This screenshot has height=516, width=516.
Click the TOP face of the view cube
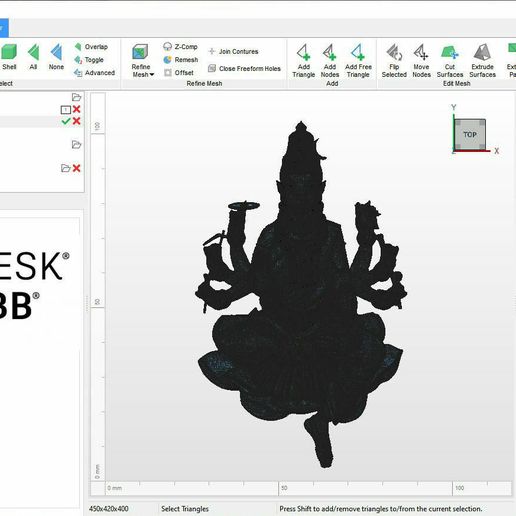point(470,135)
